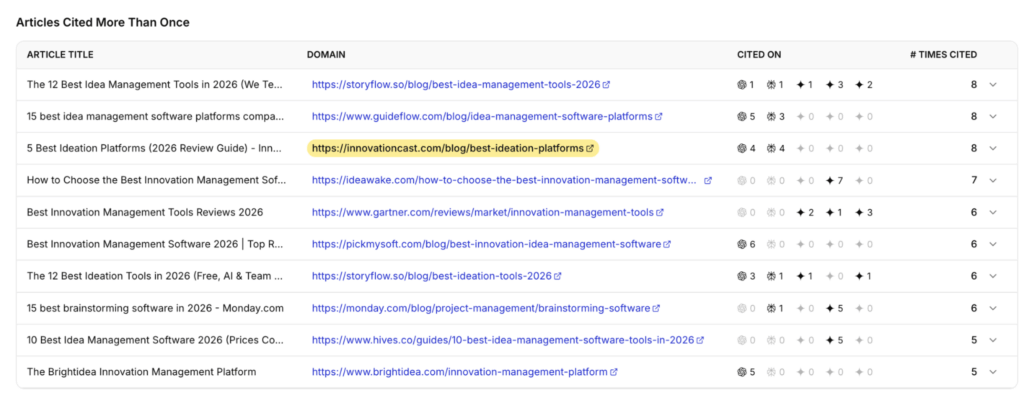Click ChatGPT icon in guideflow row
The width and height of the screenshot is (1024, 402).
742,117
